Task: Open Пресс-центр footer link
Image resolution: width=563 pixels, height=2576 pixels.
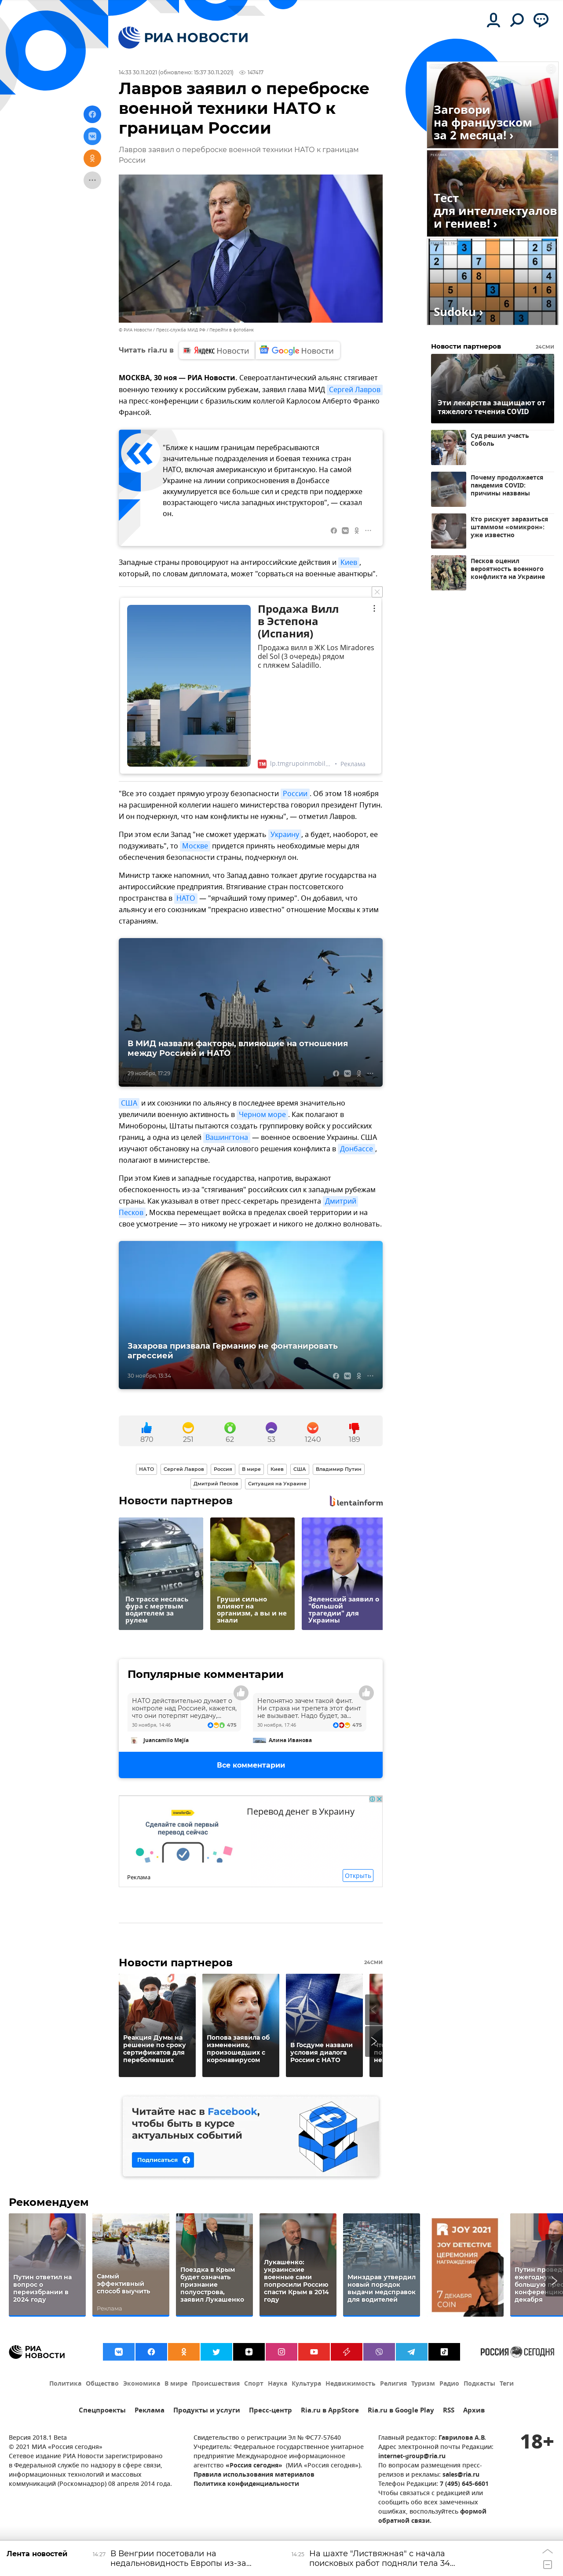Action: point(270,2410)
